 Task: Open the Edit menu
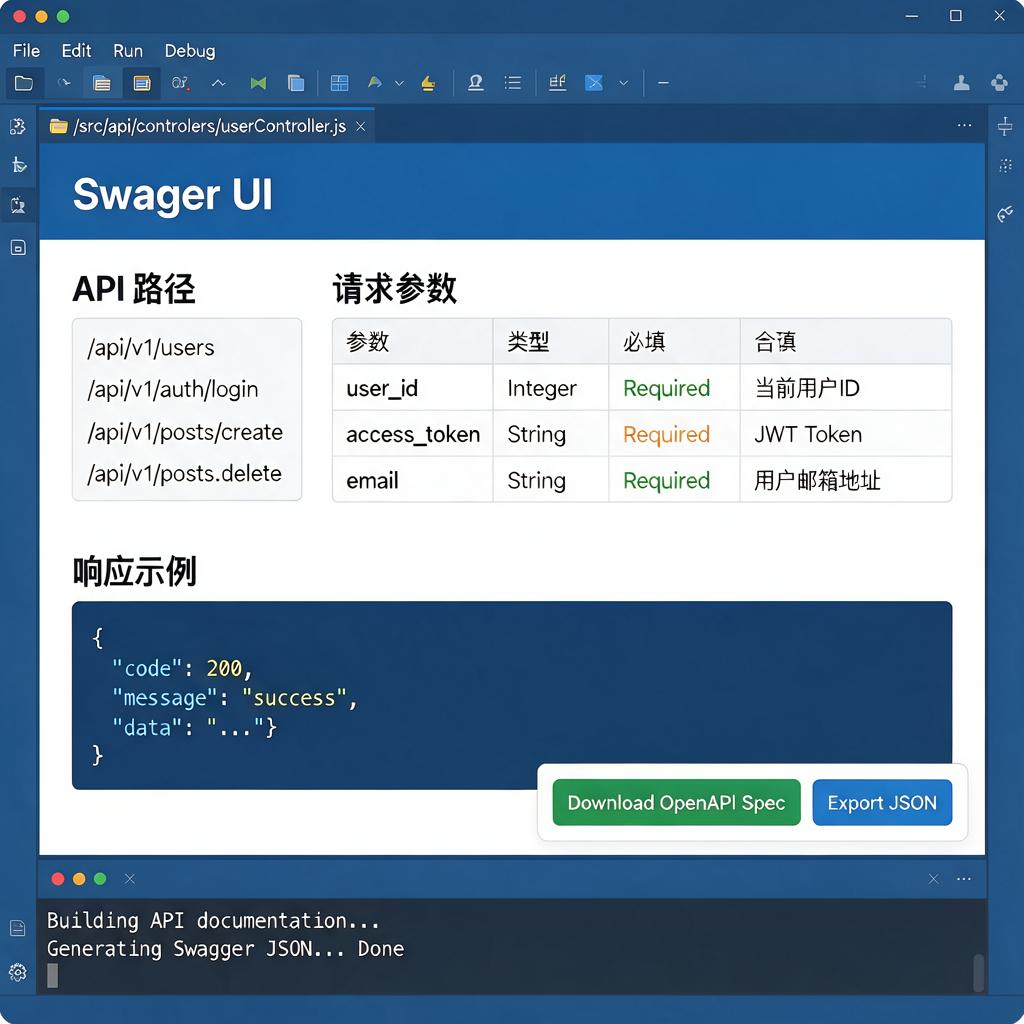pyautogui.click(x=76, y=51)
